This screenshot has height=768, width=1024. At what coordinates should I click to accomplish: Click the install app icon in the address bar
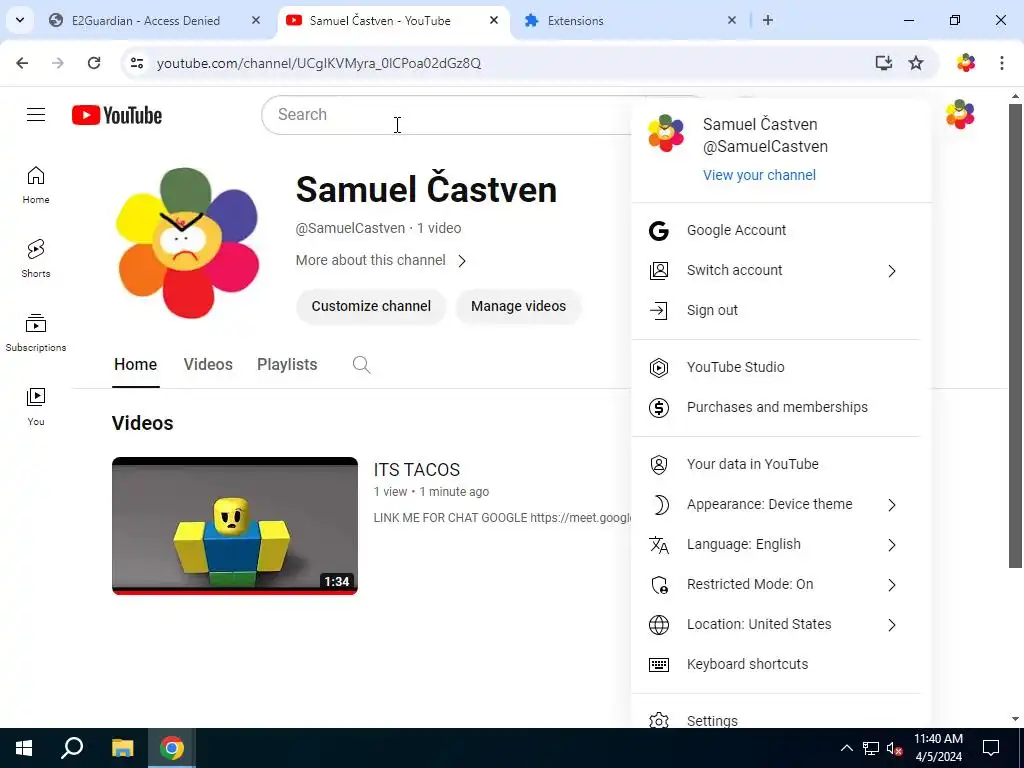pos(884,63)
